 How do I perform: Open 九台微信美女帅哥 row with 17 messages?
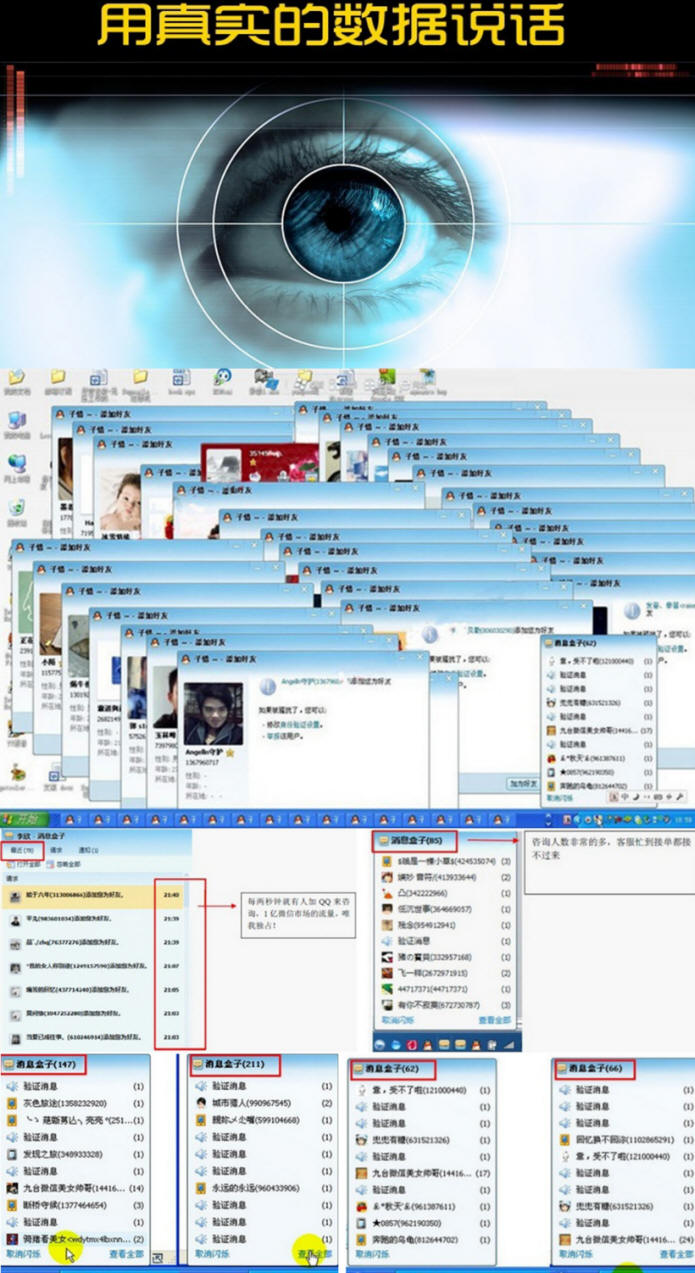pos(422,1173)
